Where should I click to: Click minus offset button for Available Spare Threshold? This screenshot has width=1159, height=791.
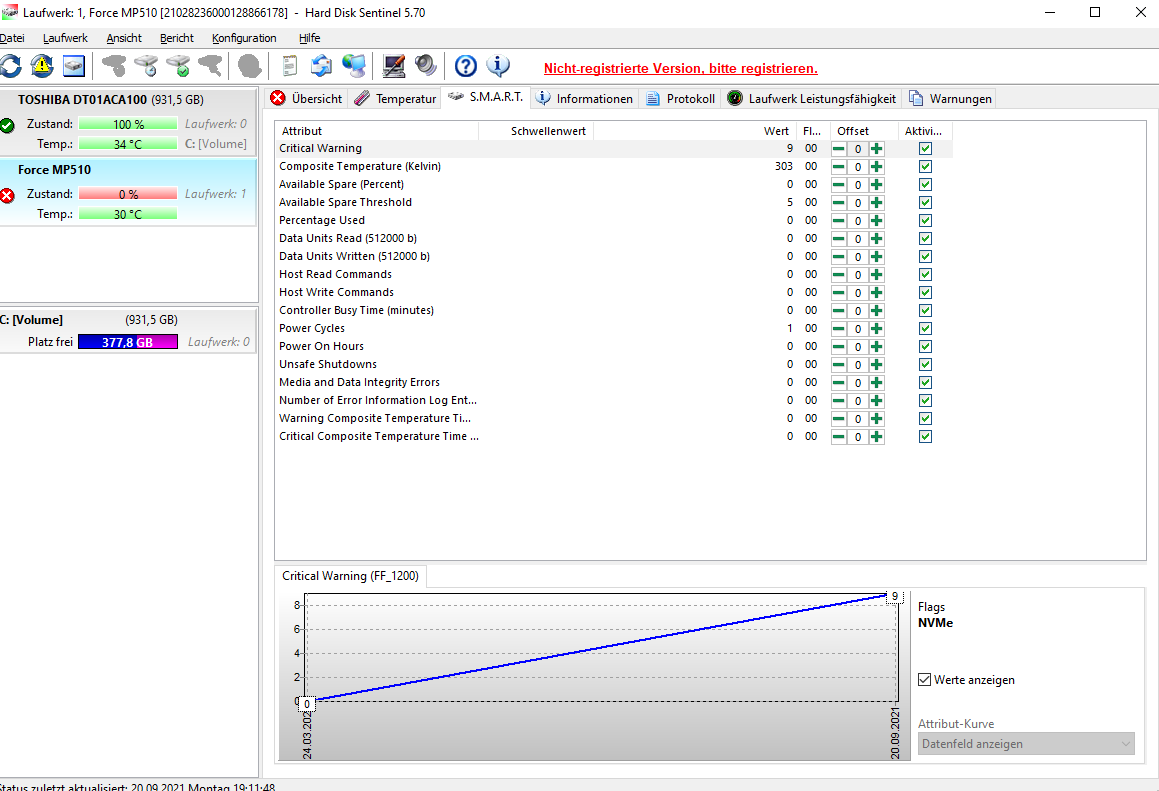pyautogui.click(x=838, y=203)
